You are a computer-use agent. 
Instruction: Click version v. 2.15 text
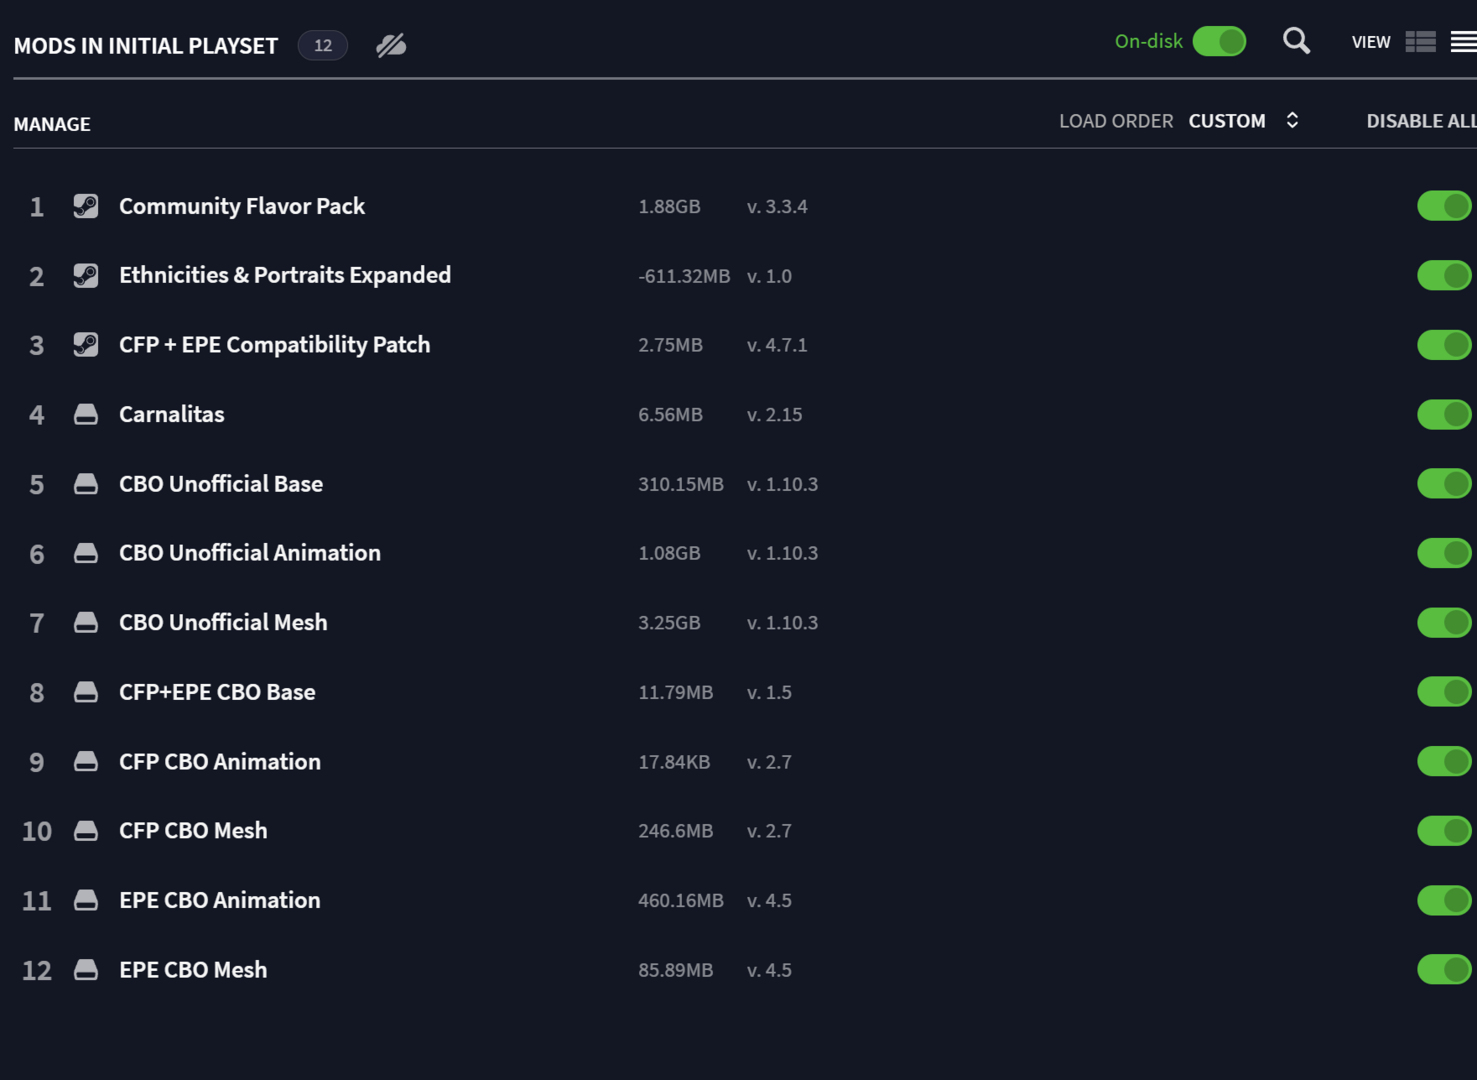point(774,414)
